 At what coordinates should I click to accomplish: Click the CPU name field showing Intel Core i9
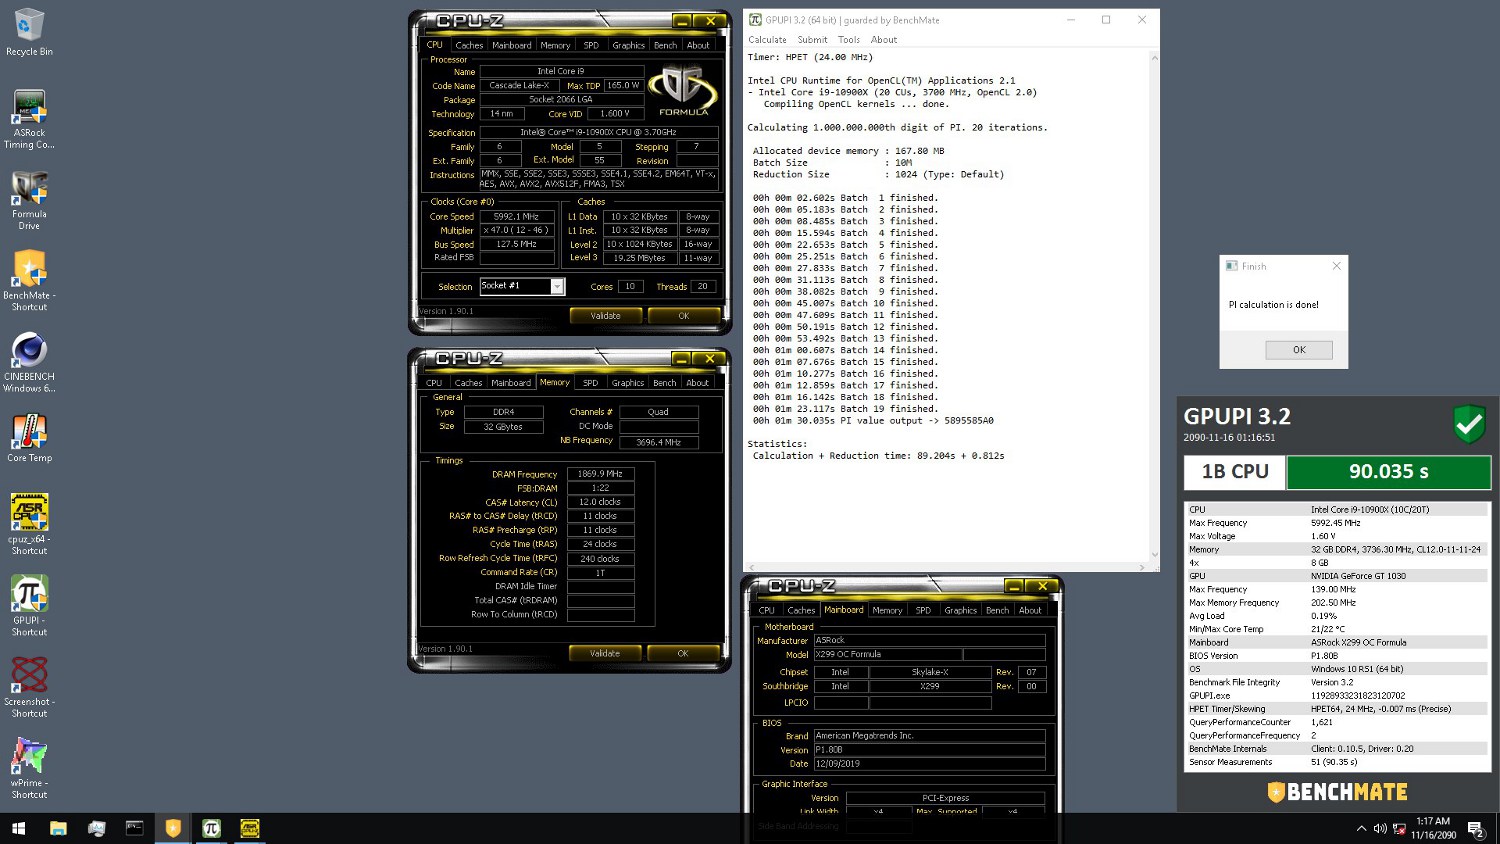coord(560,71)
